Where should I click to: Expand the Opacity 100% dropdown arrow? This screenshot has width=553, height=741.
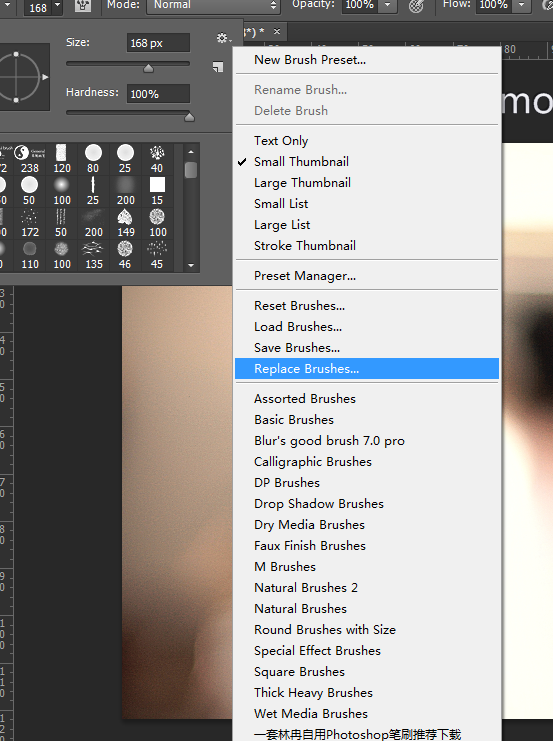coord(388,6)
